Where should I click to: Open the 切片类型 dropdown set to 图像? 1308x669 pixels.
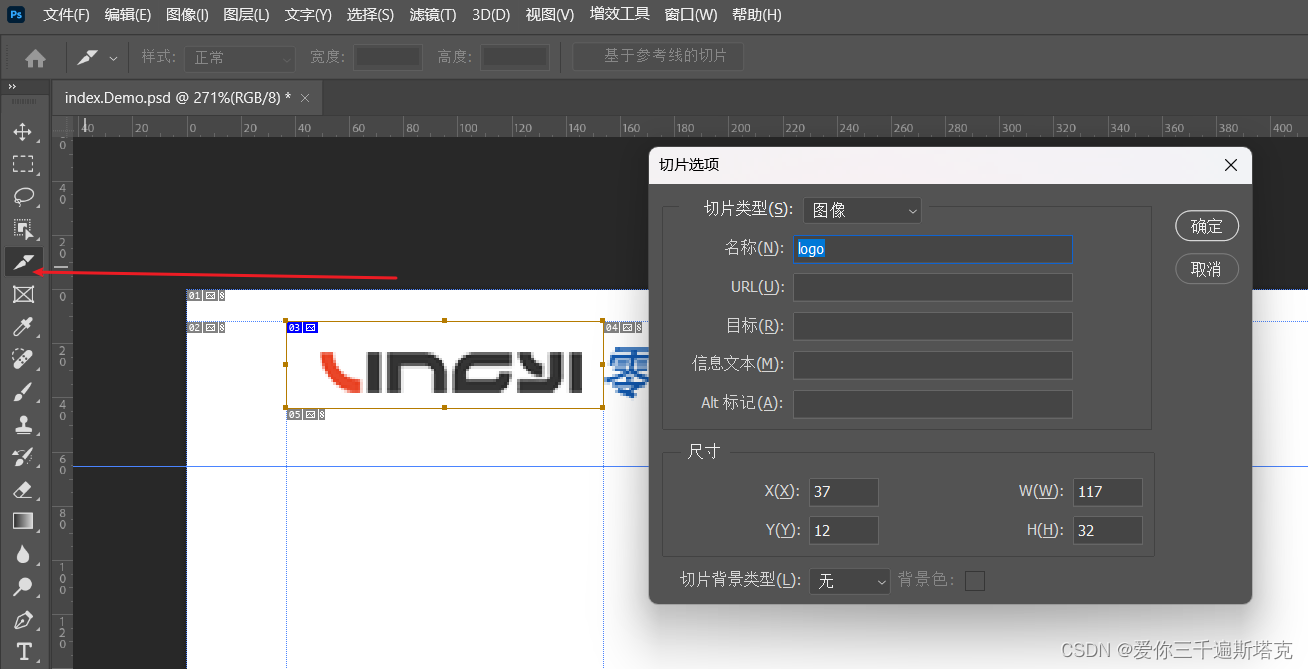click(862, 210)
